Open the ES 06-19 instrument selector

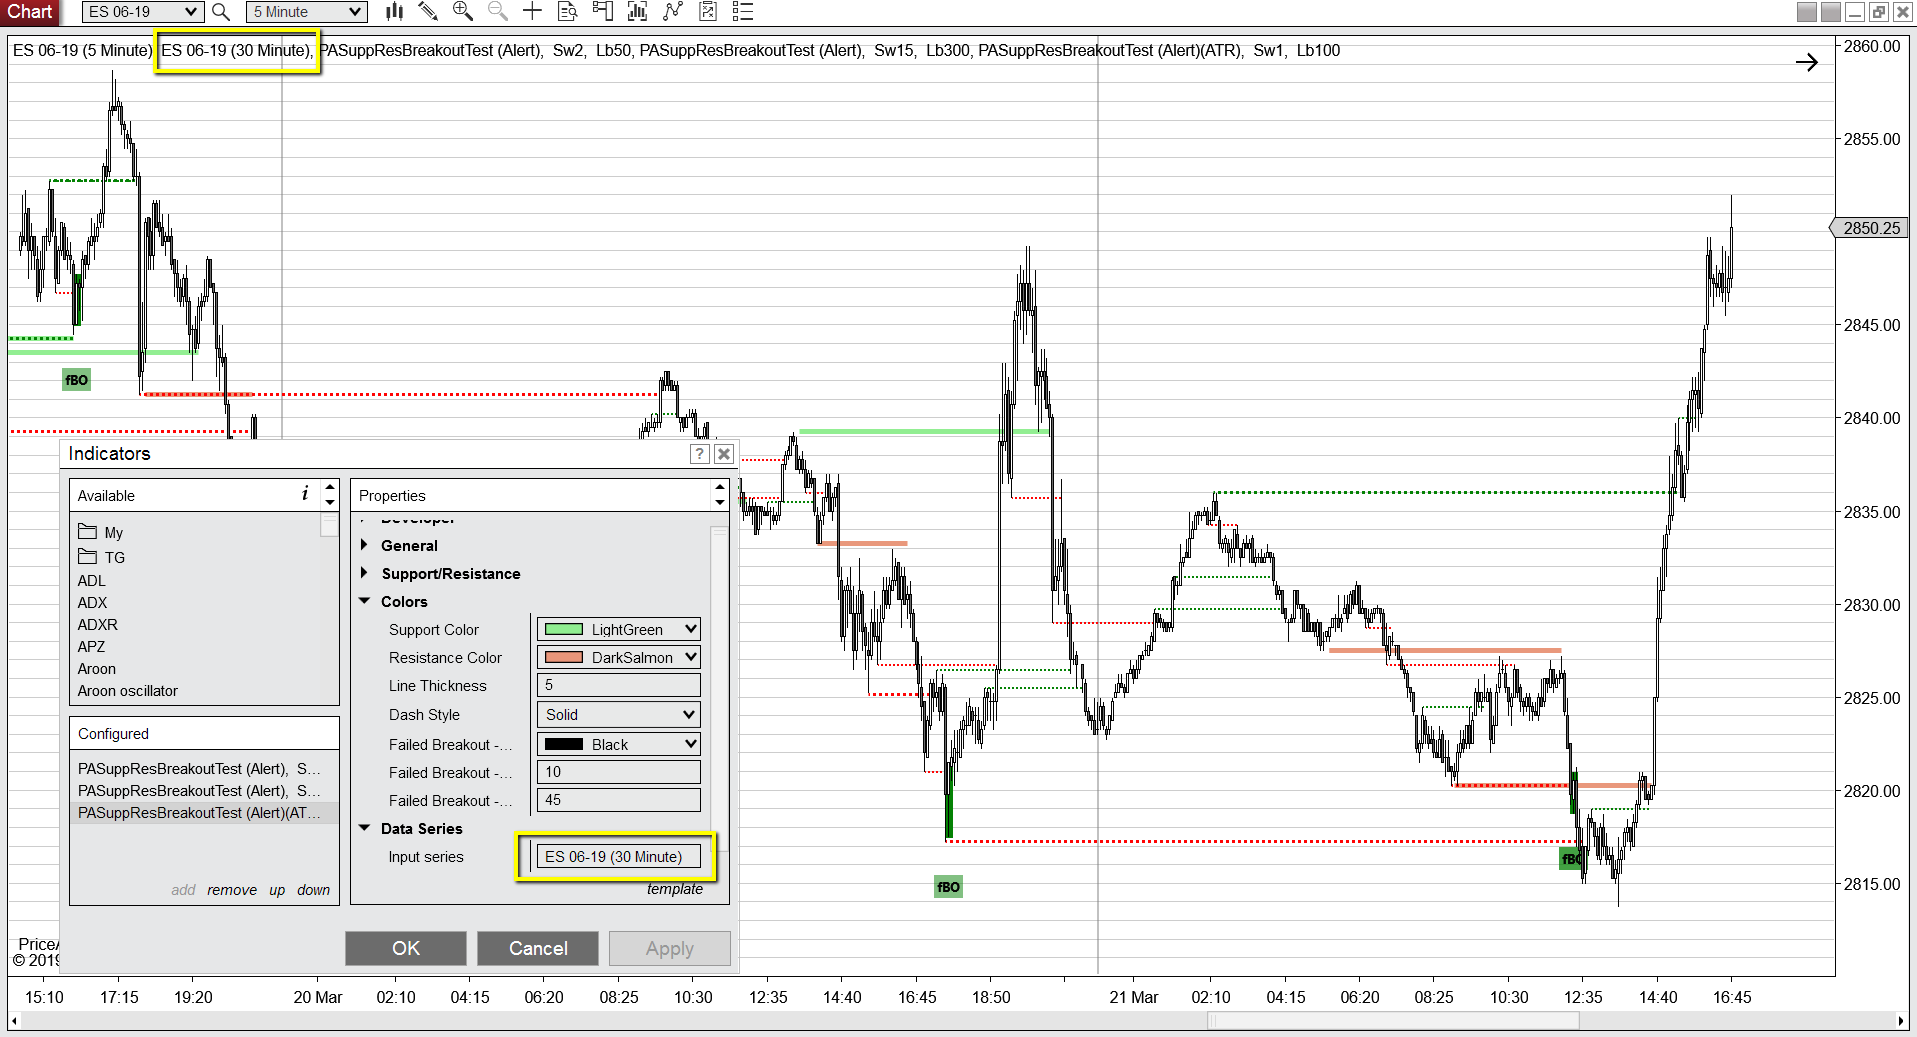(143, 12)
